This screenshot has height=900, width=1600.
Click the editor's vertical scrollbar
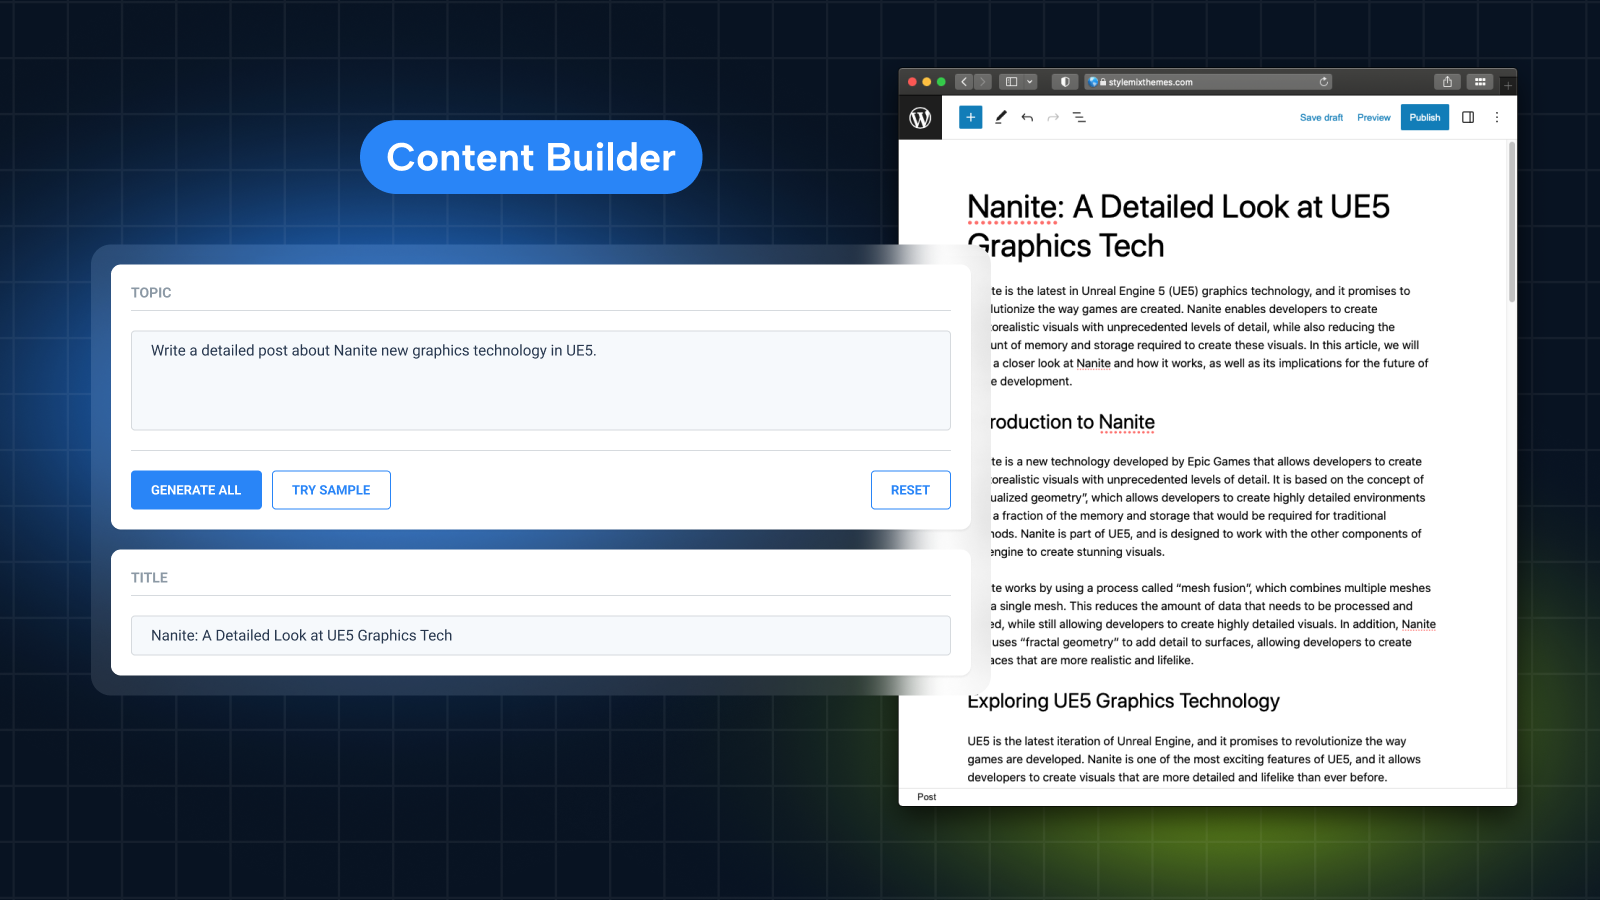point(1511,222)
